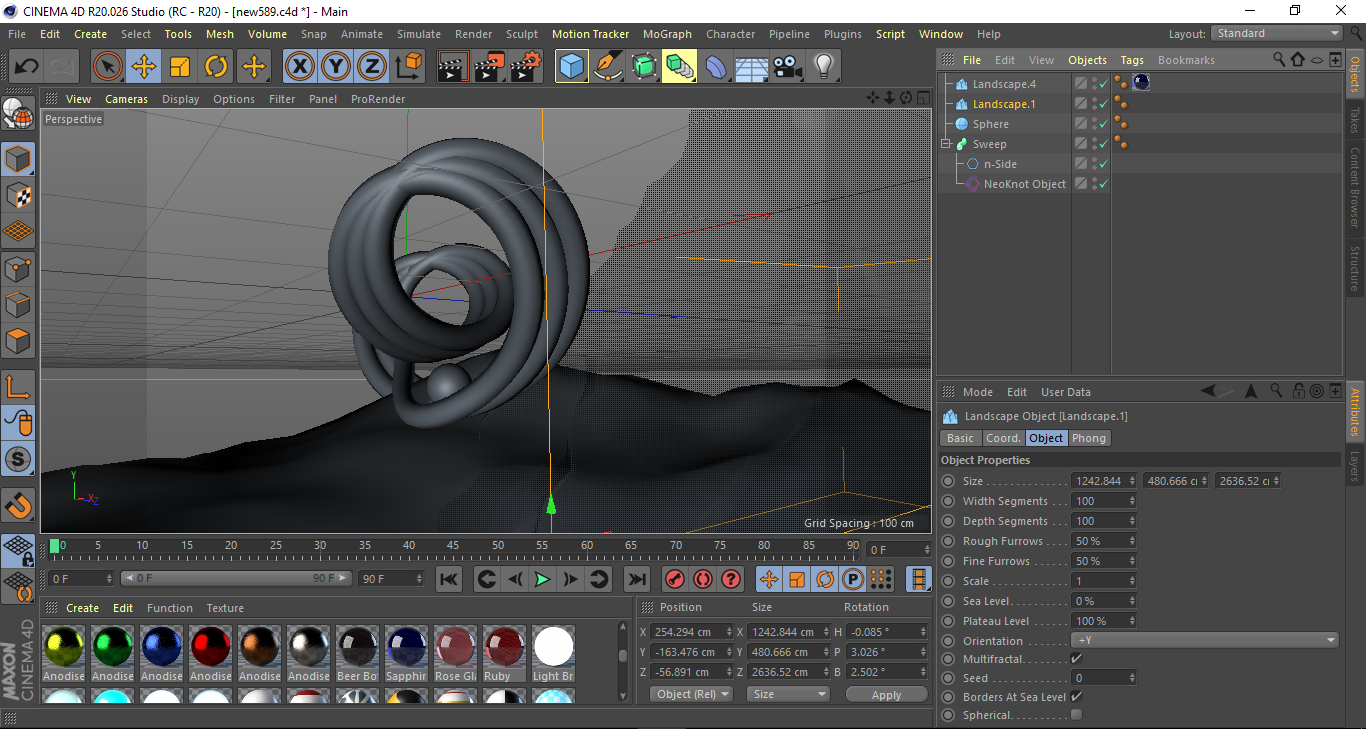Open the Layout Standard dropdown
Viewport: 1366px width, 729px height.
pos(1277,33)
